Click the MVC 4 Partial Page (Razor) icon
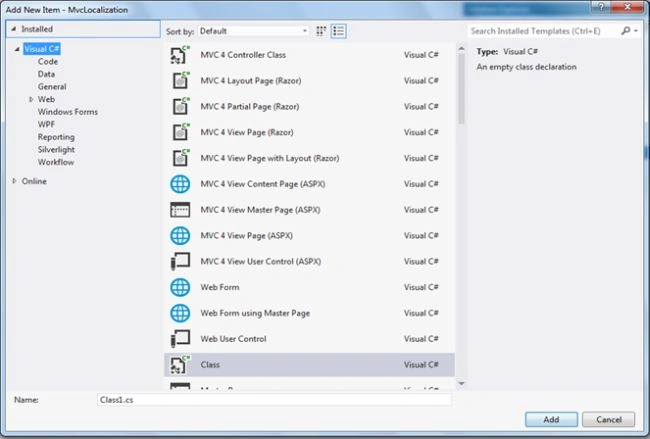This screenshot has width=650, height=439. click(180, 107)
